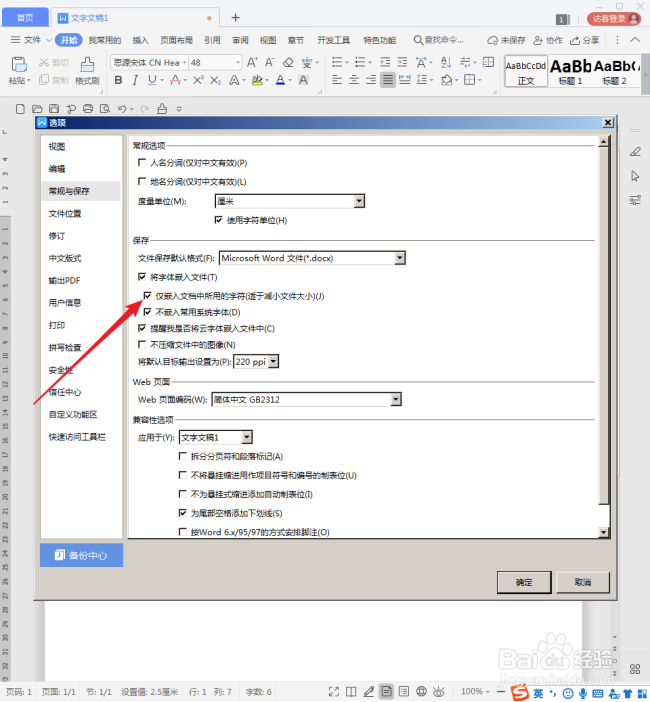
Task: Click the Sort icon
Action: 446,62
